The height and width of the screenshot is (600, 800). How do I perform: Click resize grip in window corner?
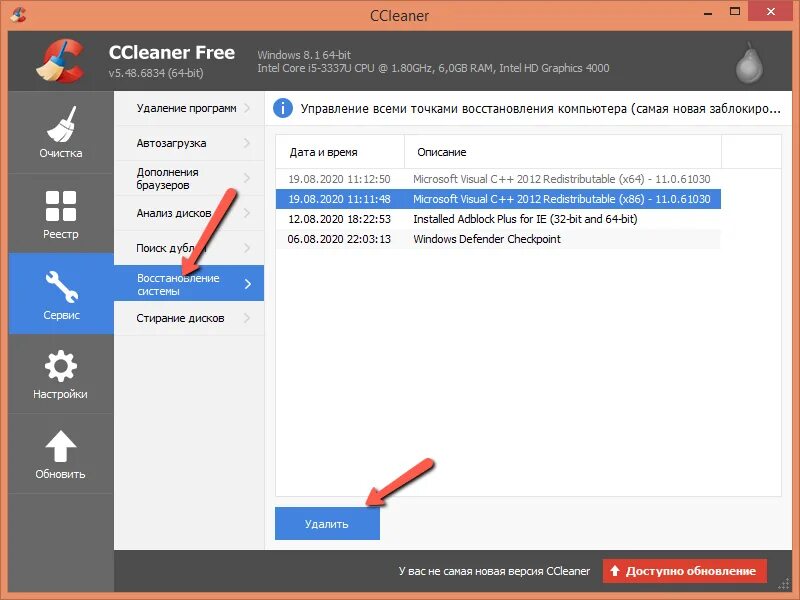tap(783, 584)
